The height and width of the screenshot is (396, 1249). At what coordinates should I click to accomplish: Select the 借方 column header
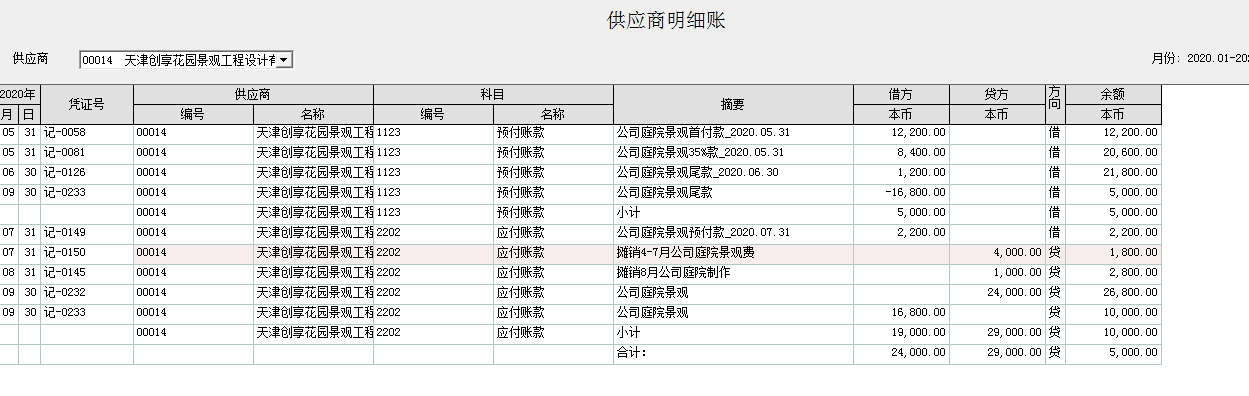coord(901,95)
